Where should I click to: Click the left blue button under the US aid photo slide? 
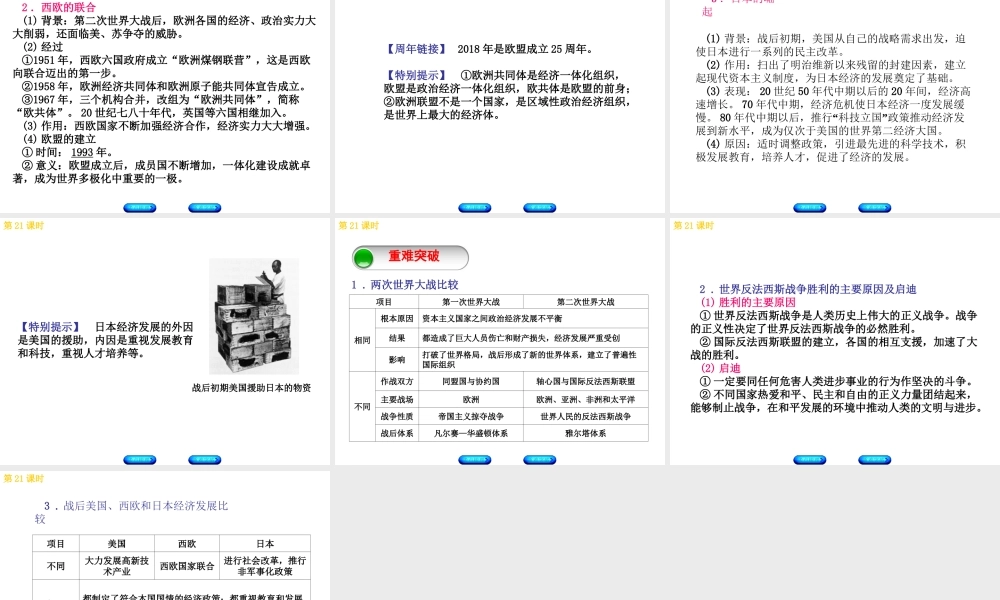(140, 460)
